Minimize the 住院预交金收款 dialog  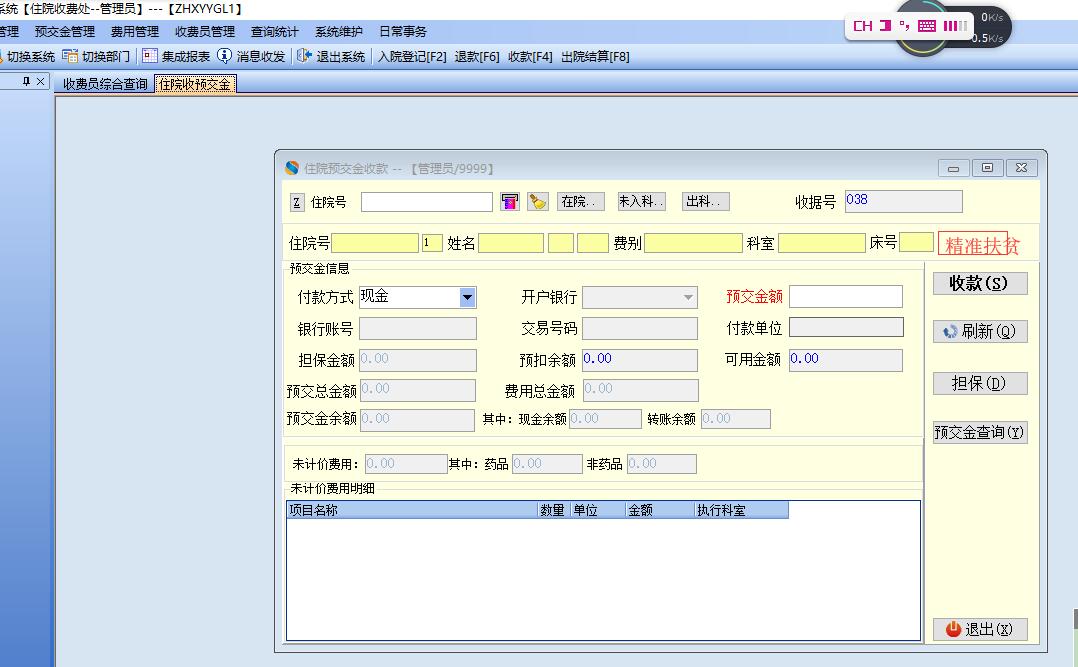(x=954, y=168)
